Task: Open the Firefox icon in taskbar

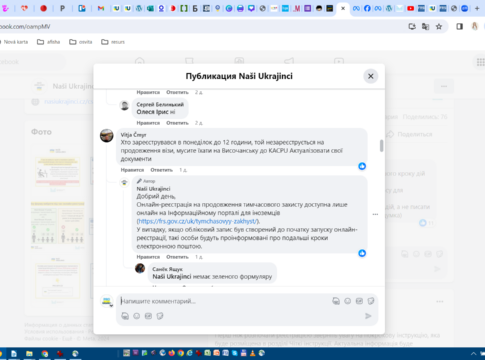Action: pyautogui.click(x=172, y=353)
